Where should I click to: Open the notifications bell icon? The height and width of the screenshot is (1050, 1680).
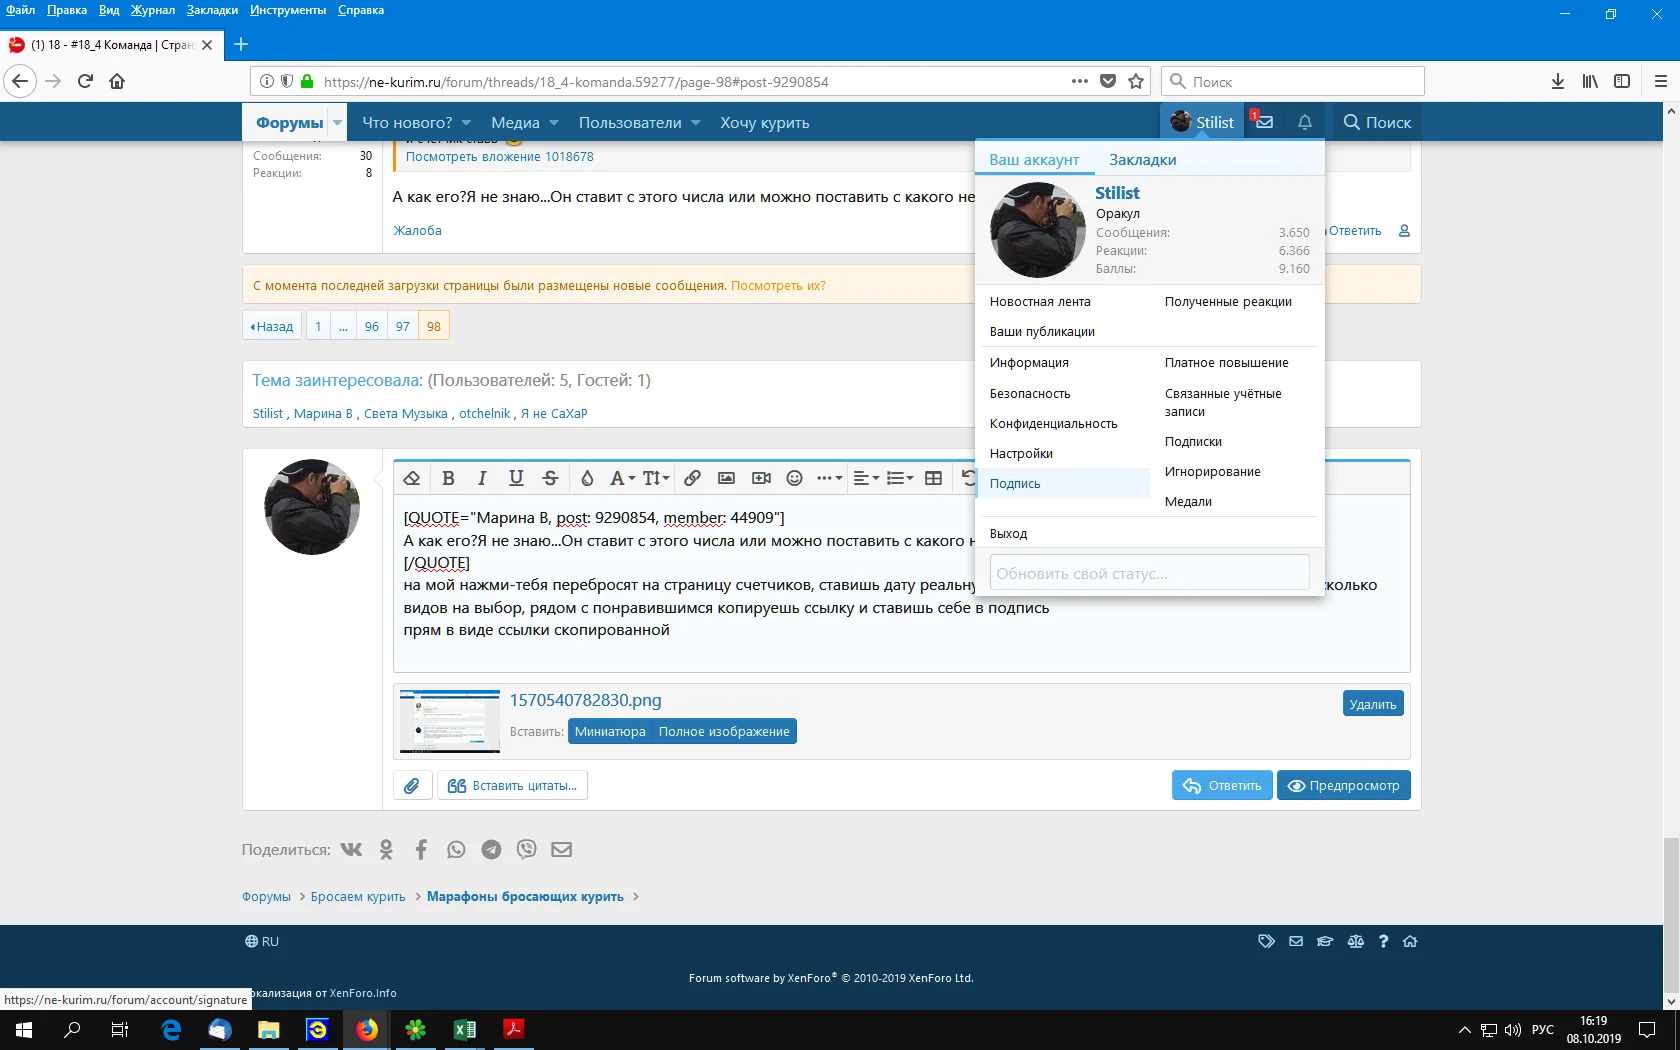tap(1305, 122)
